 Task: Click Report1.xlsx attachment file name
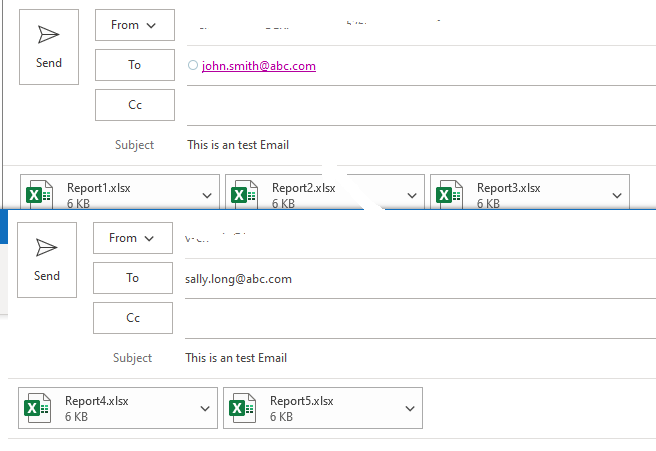pos(99,188)
